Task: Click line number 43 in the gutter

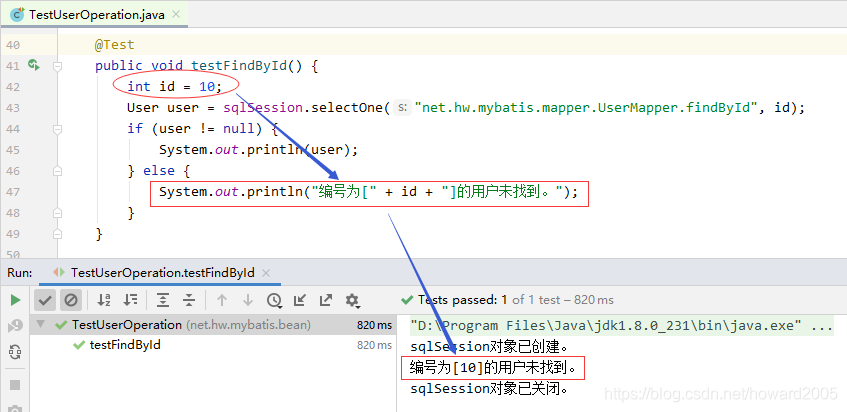Action: coord(12,108)
